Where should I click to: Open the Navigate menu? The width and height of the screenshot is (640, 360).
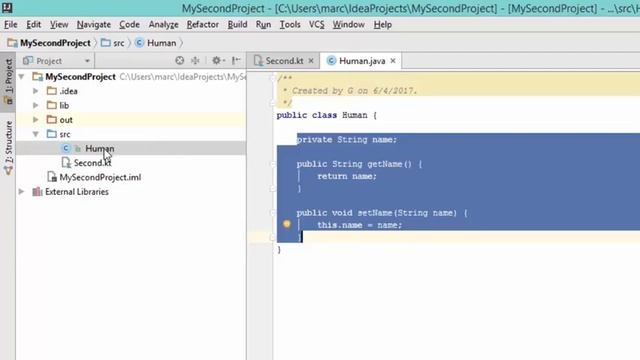click(x=94, y=24)
